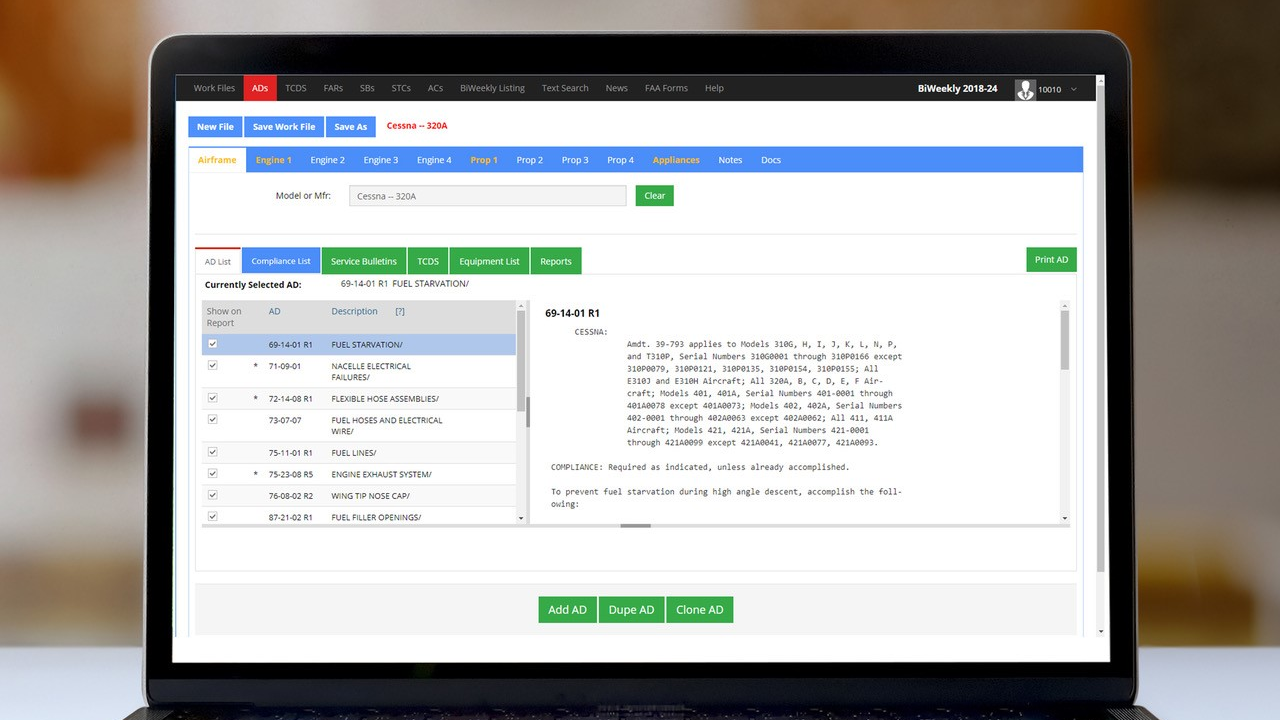Click the AD detail pane scroll-down arrow
Image resolution: width=1280 pixels, height=720 pixels.
click(1064, 518)
